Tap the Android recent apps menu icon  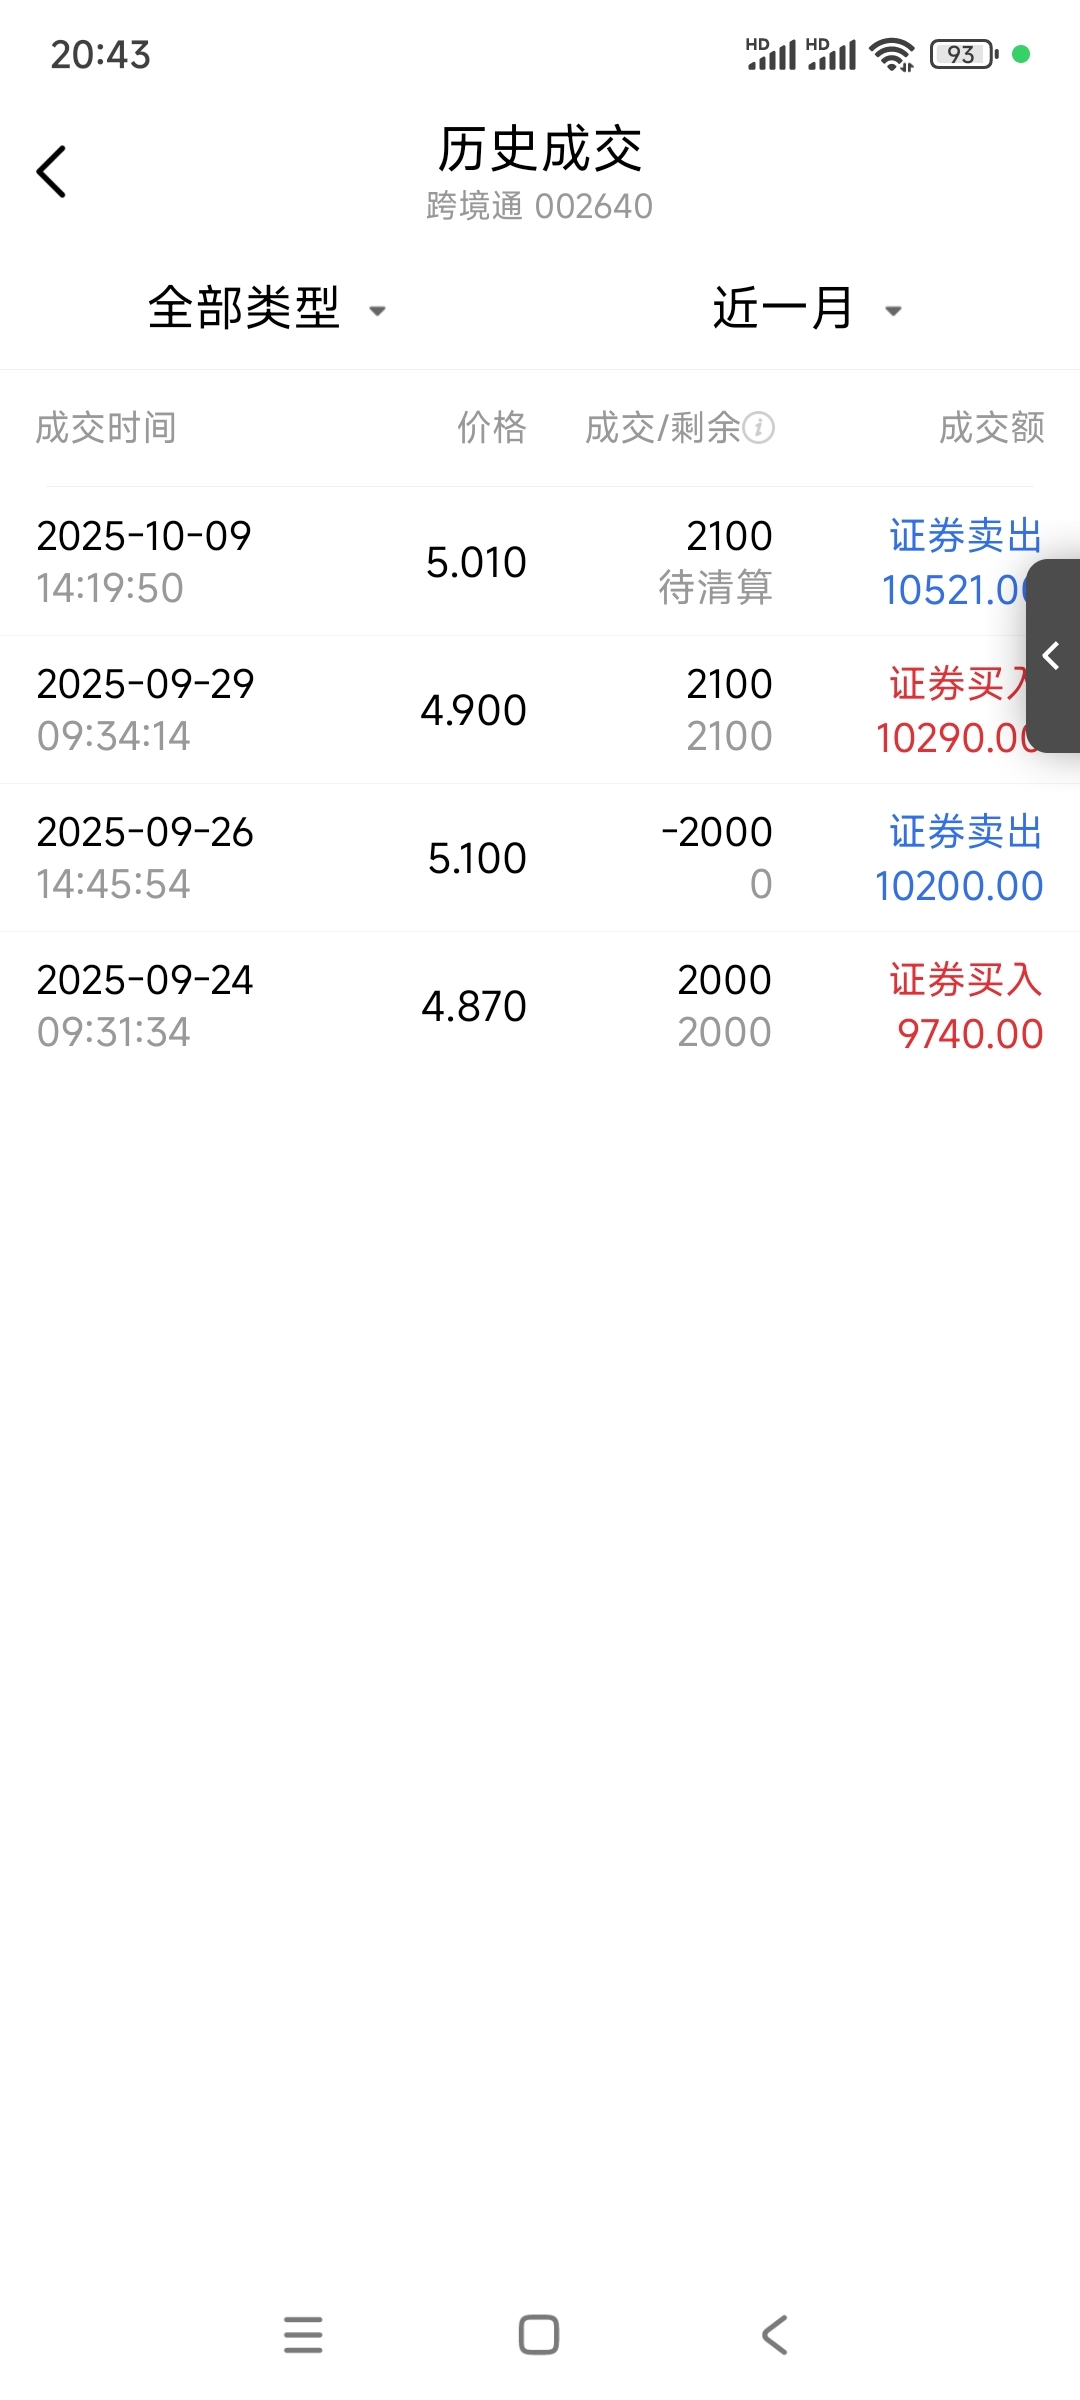point(303,2335)
